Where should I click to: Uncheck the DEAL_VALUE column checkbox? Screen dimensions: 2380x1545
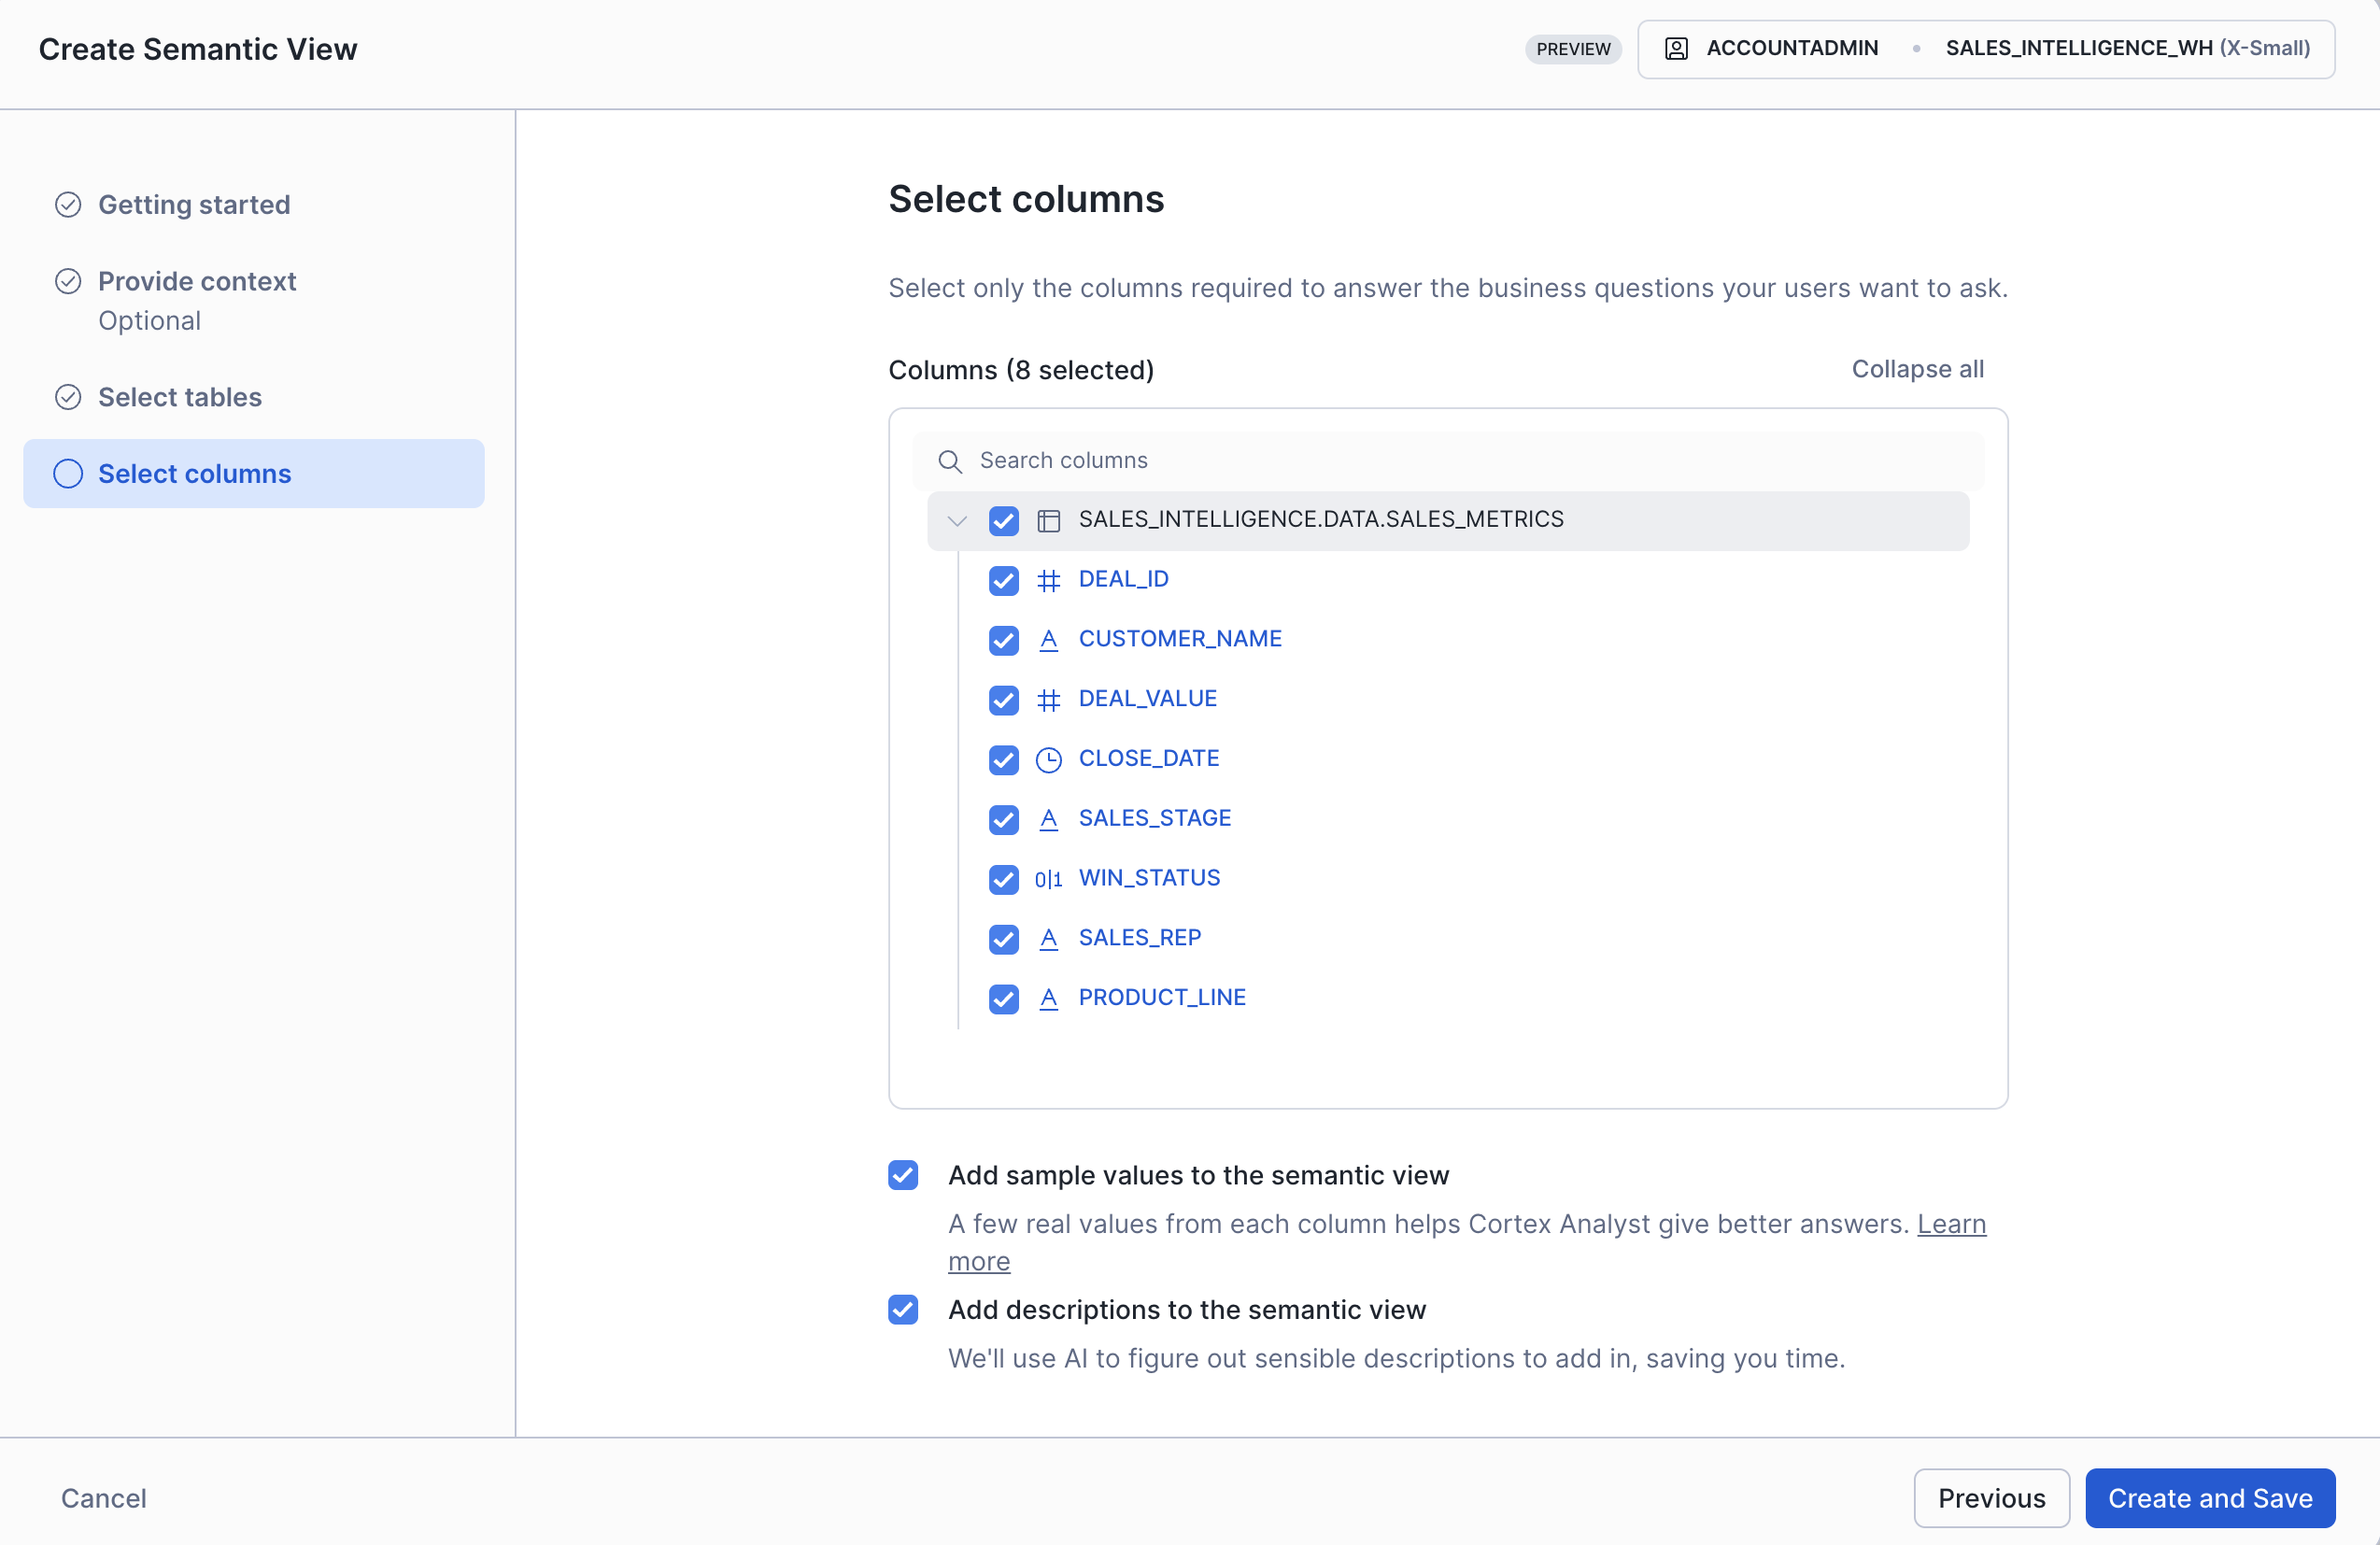pos(1003,700)
